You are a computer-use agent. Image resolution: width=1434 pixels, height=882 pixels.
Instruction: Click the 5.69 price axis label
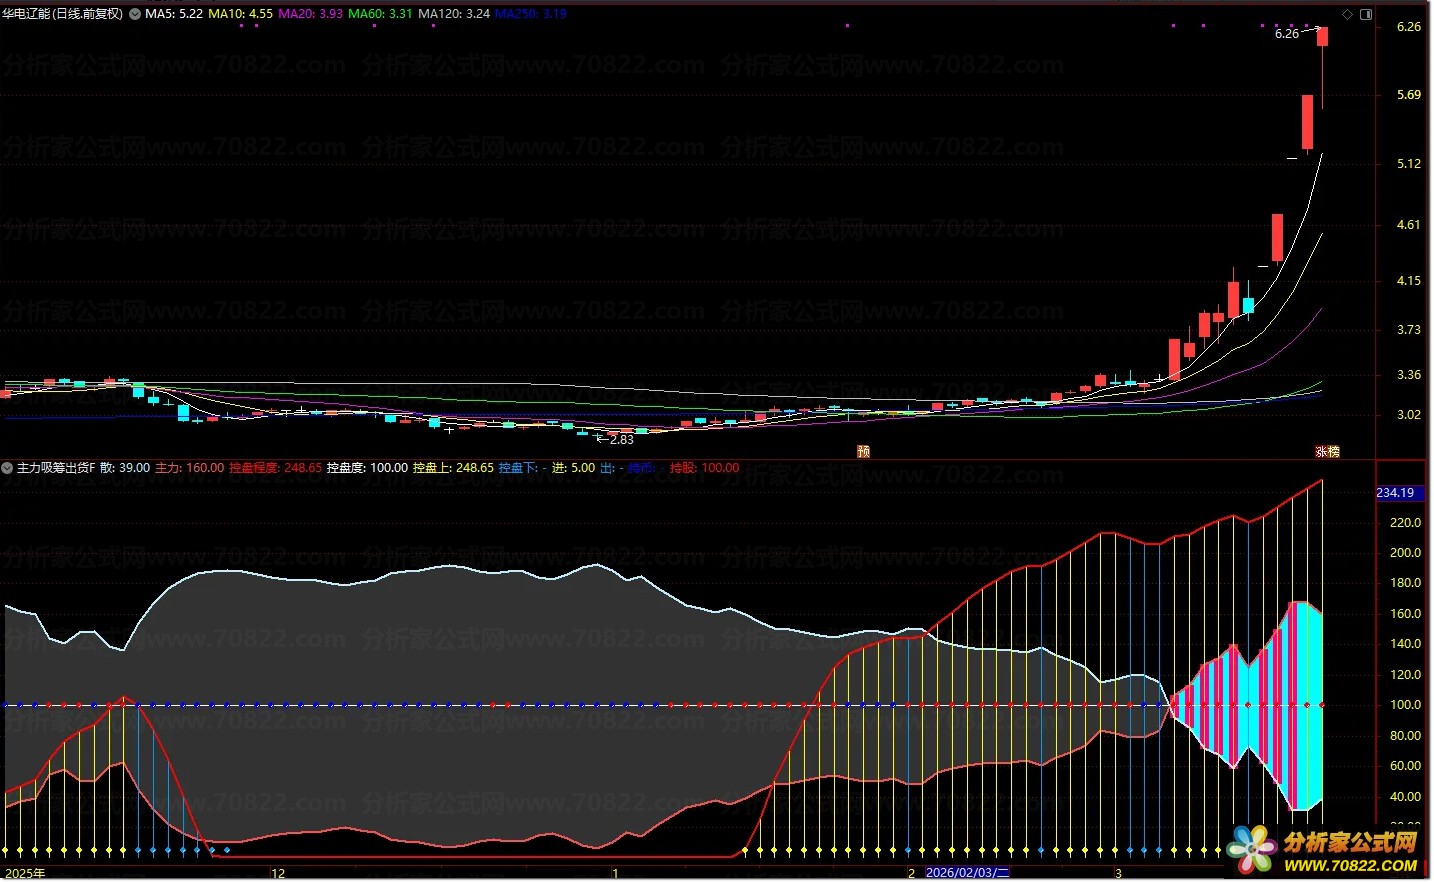tap(1409, 95)
